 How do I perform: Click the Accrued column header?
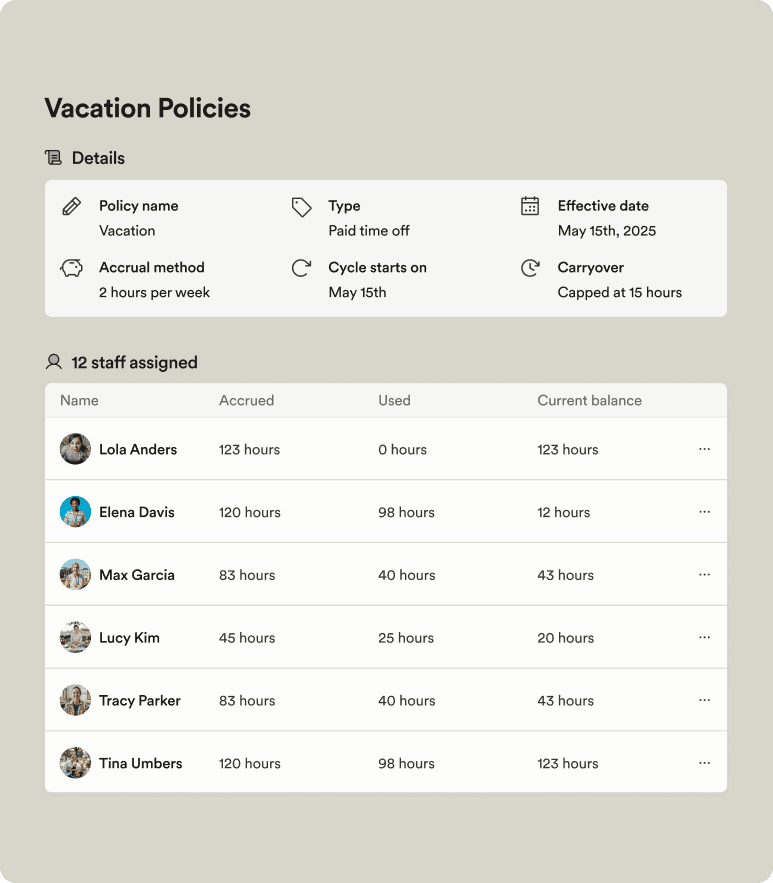point(246,400)
